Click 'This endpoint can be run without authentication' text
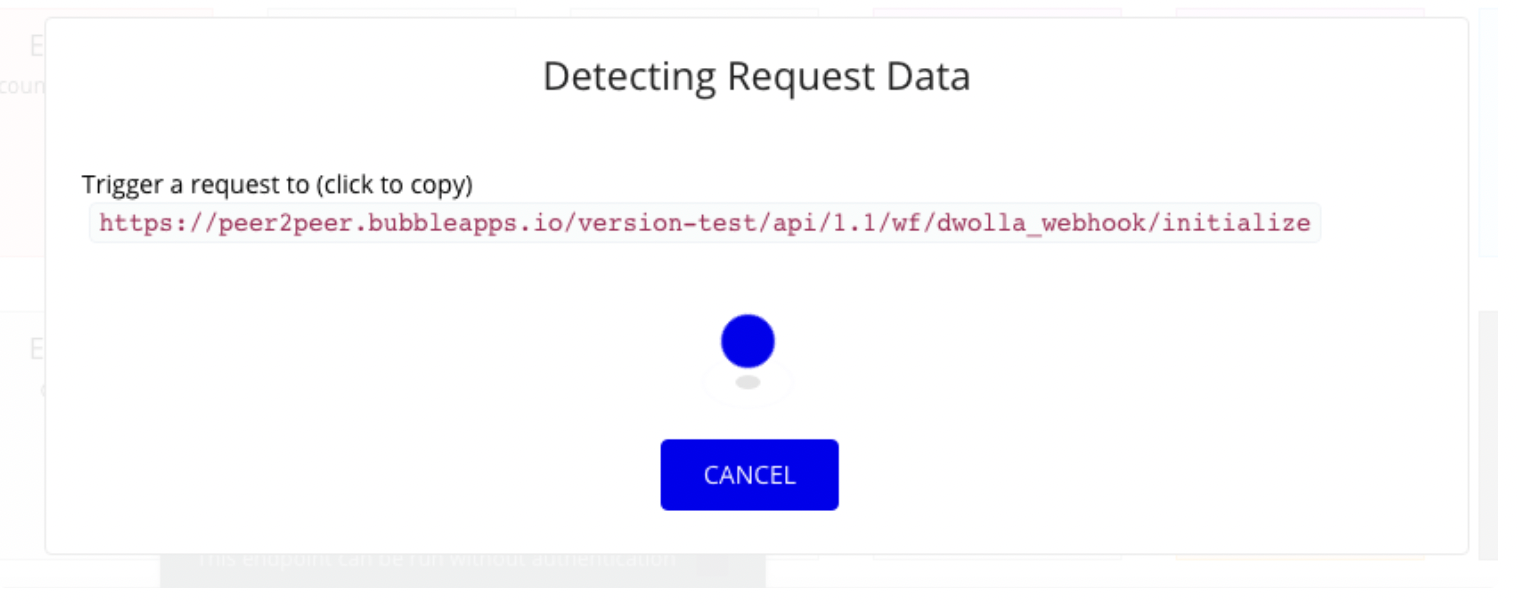 click(x=436, y=559)
